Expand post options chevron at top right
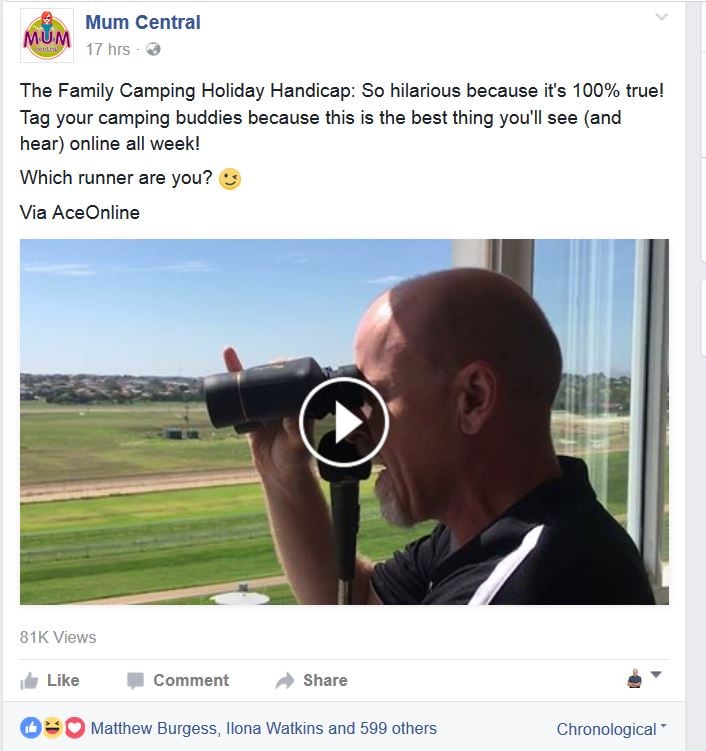This screenshot has width=706, height=751. click(x=661, y=17)
